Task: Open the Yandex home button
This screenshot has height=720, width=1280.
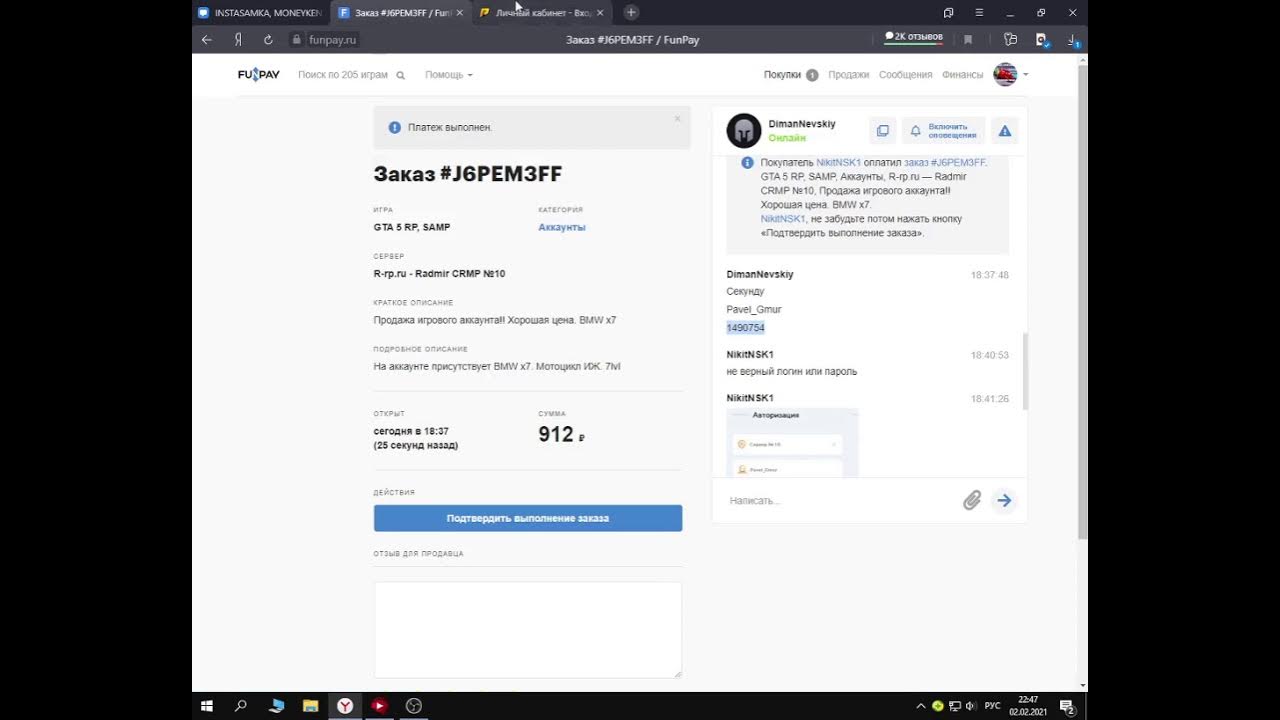Action: 238,40
